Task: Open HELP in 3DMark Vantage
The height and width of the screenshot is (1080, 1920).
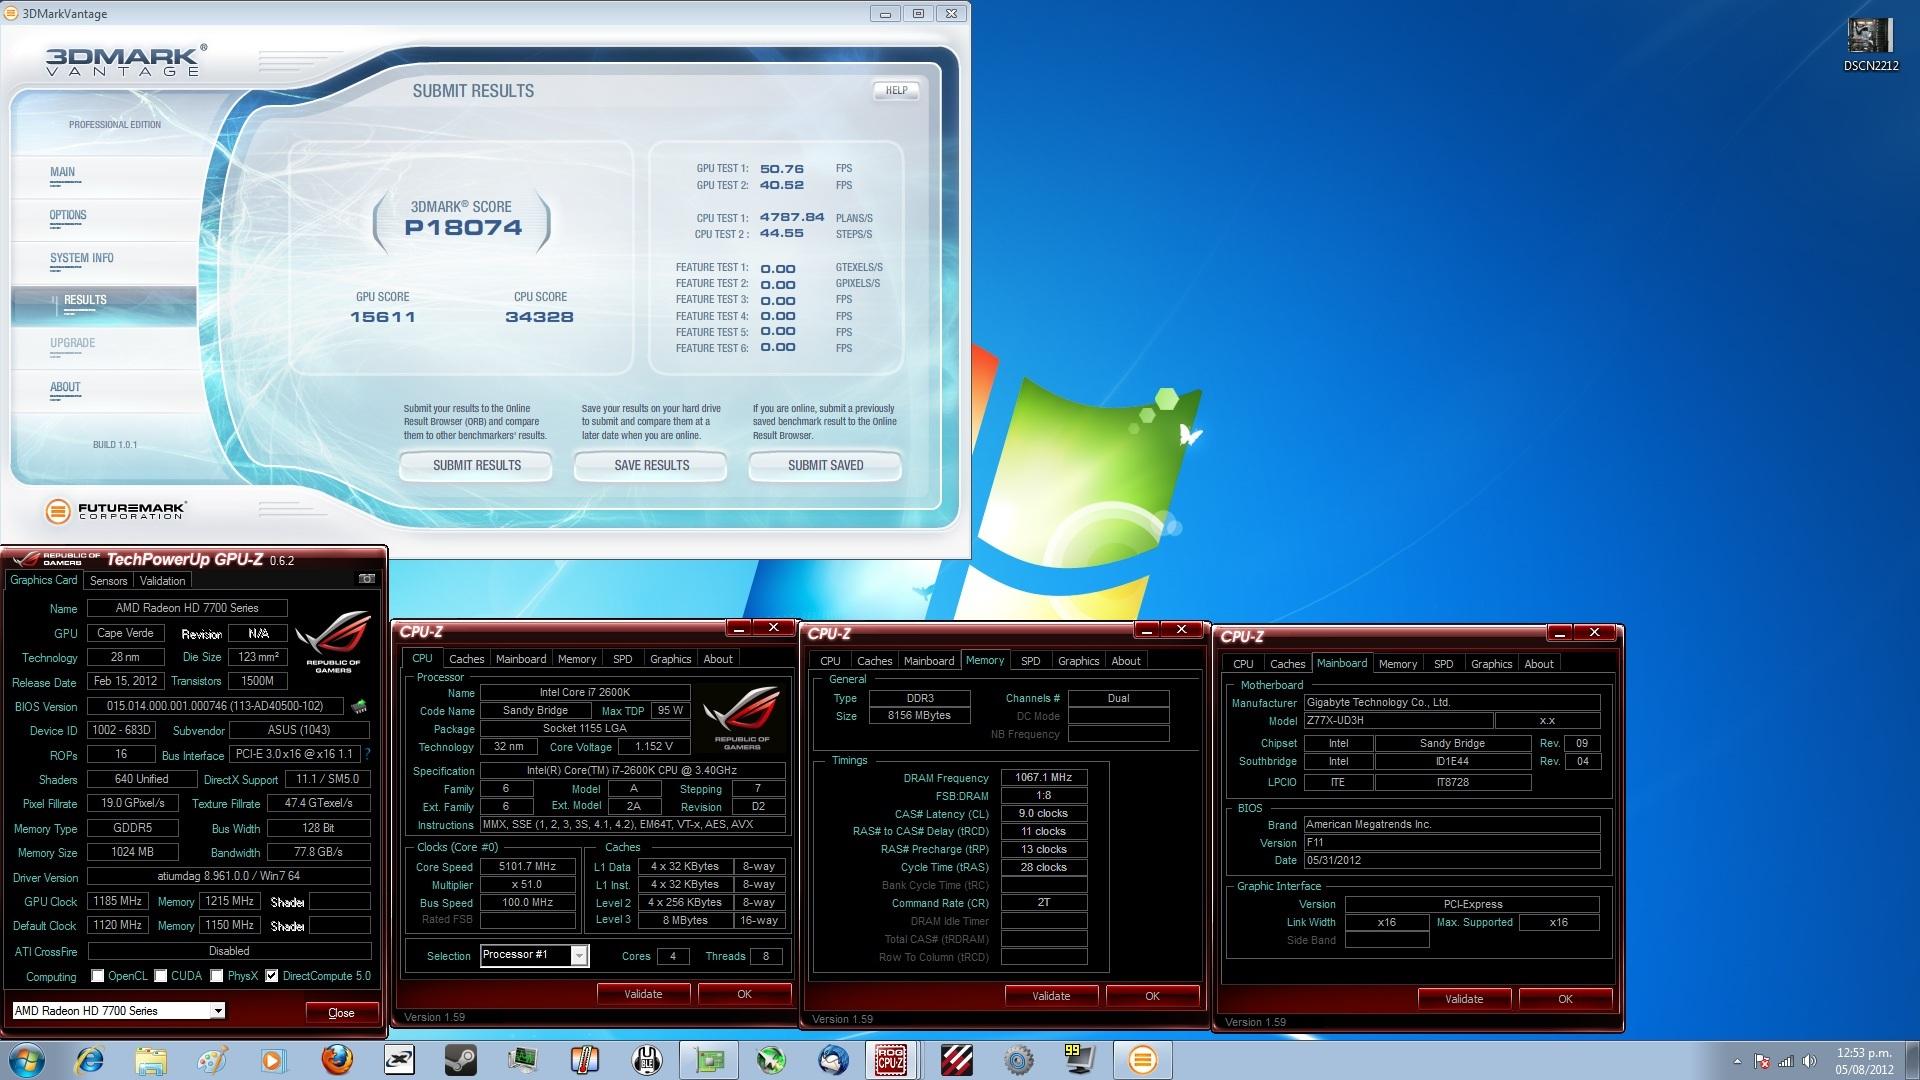Action: (x=896, y=90)
